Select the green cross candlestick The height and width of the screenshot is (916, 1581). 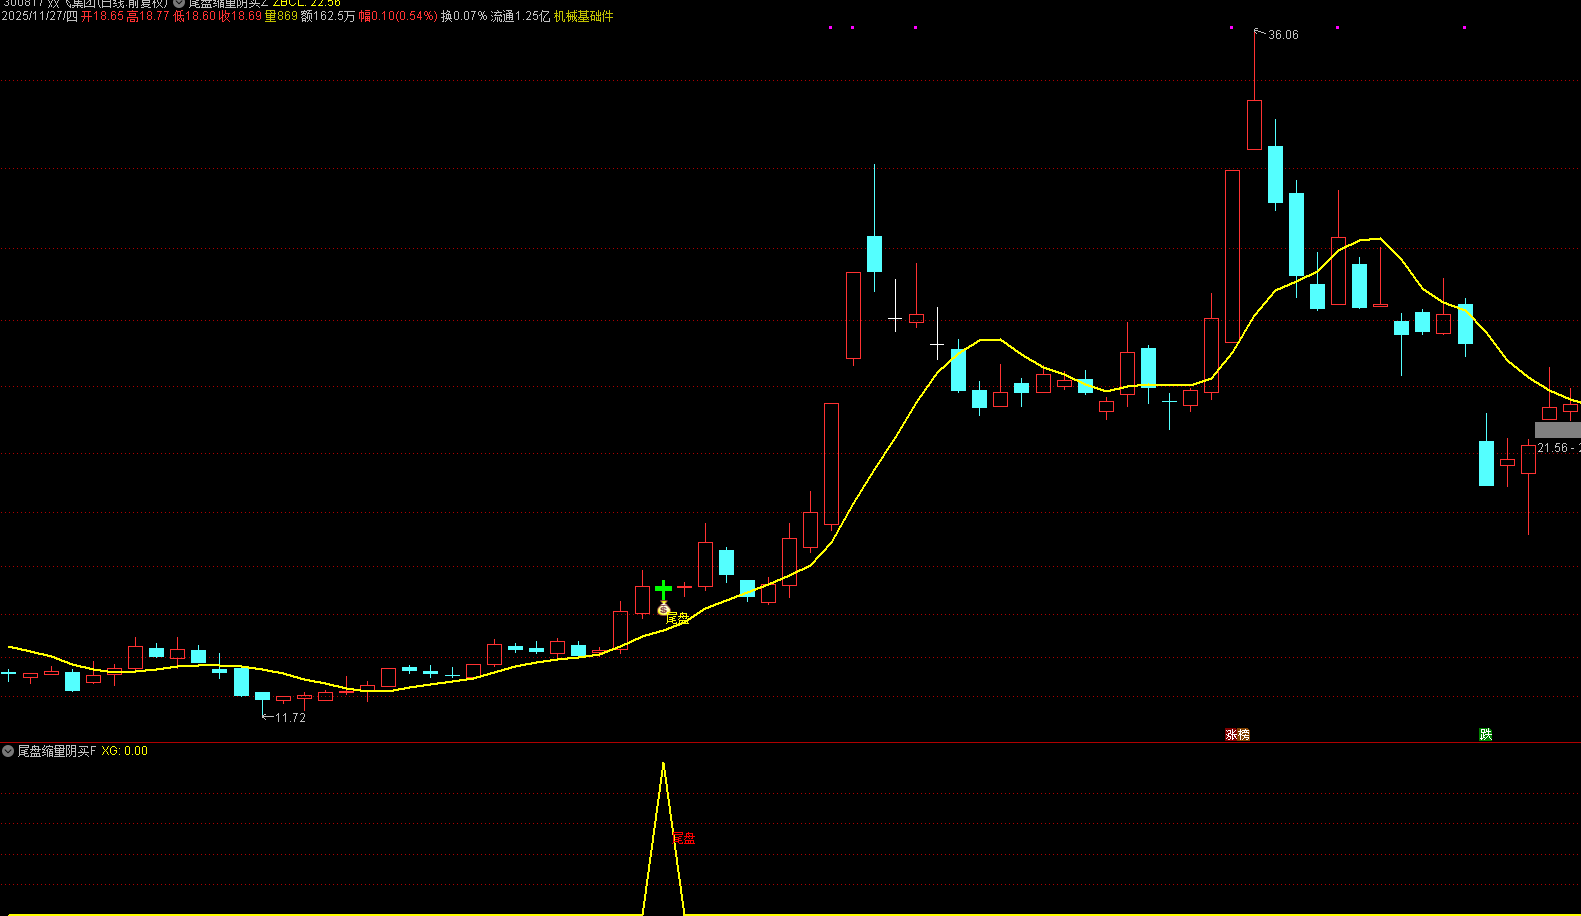pos(663,590)
